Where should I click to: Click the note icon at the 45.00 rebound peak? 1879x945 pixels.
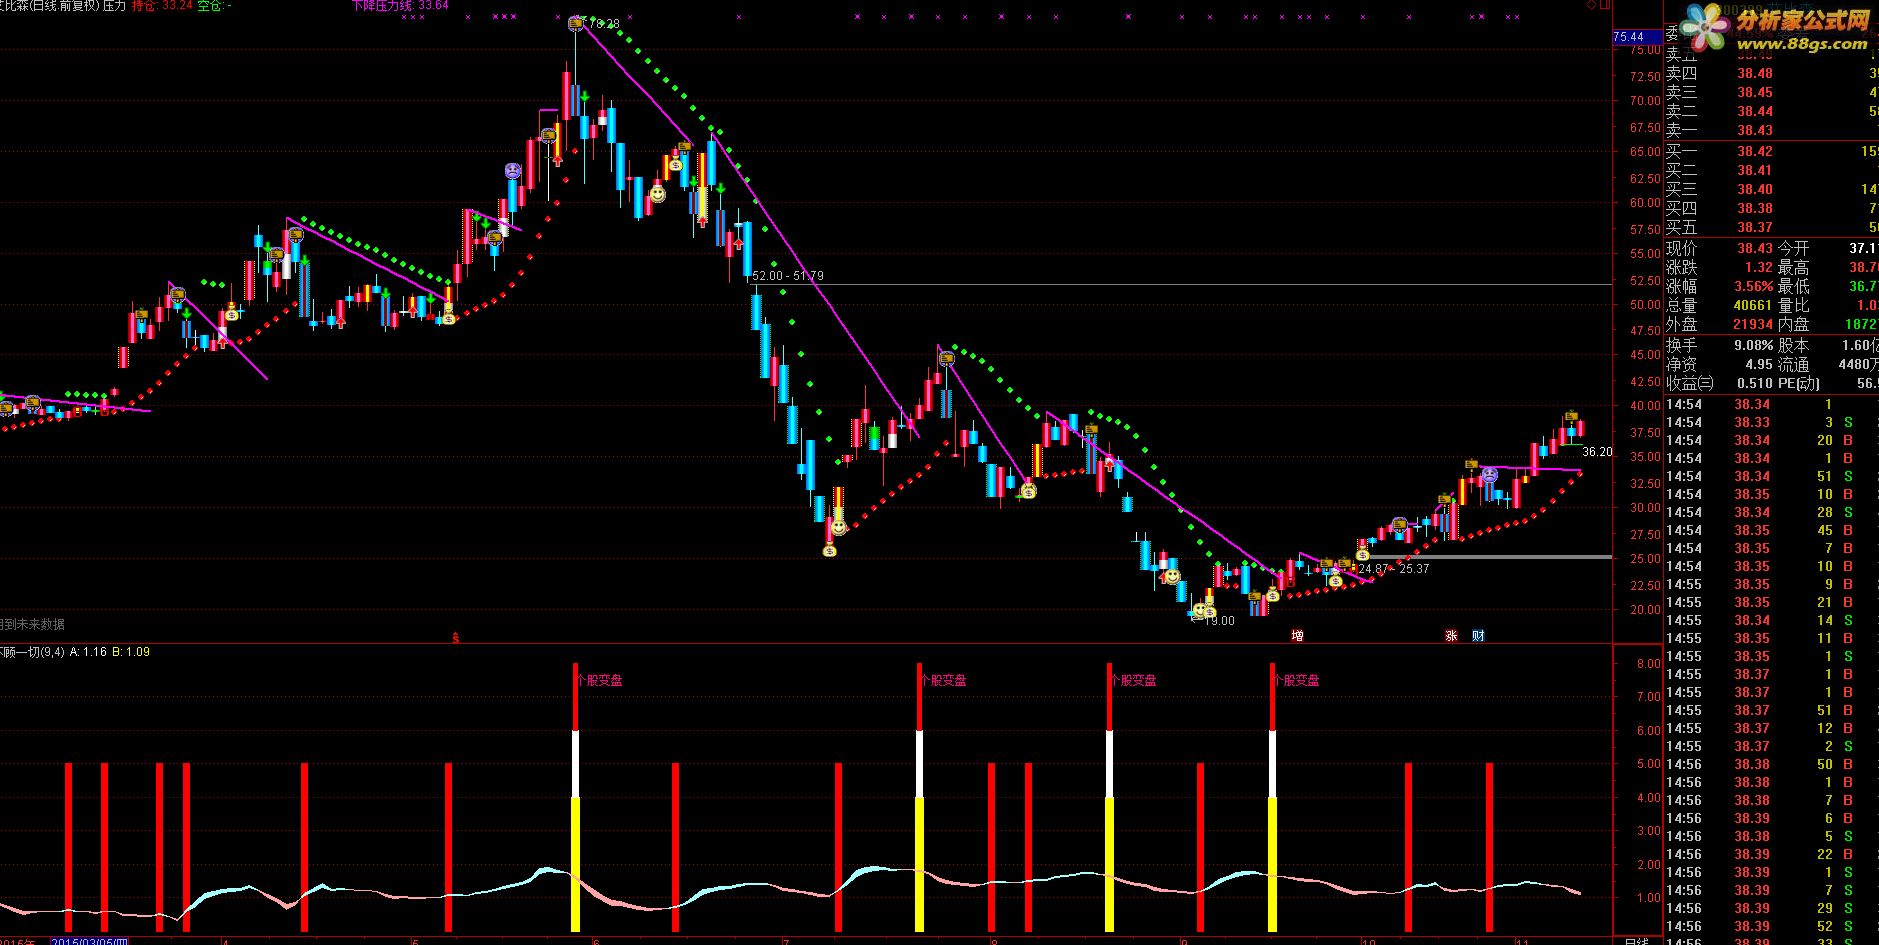[x=946, y=357]
